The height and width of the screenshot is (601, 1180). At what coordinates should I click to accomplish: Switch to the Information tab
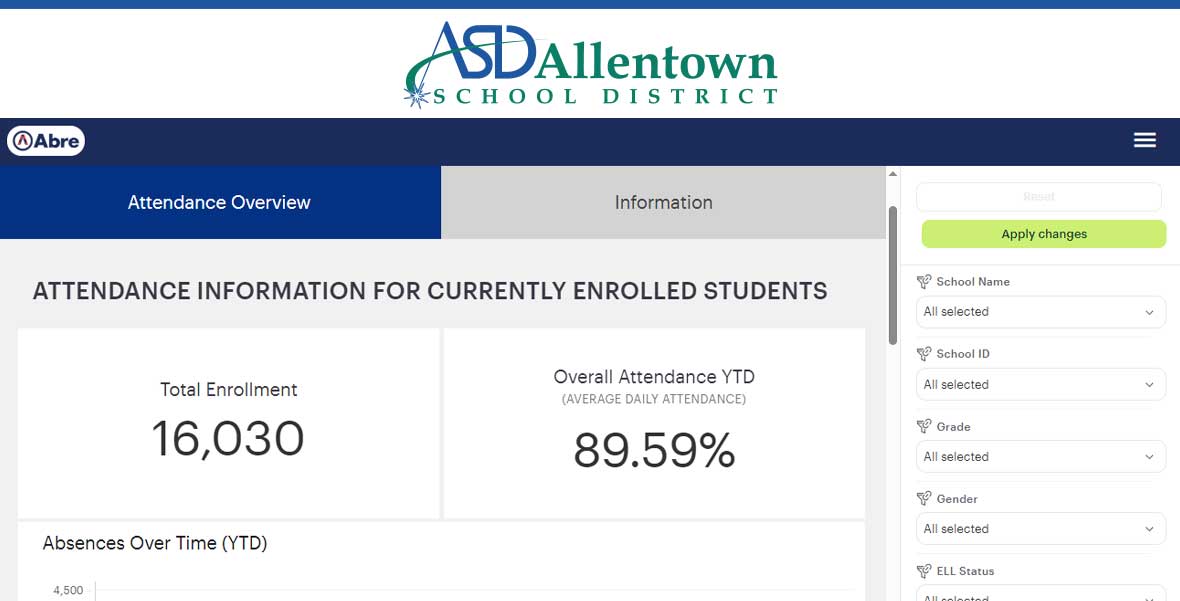pyautogui.click(x=663, y=202)
